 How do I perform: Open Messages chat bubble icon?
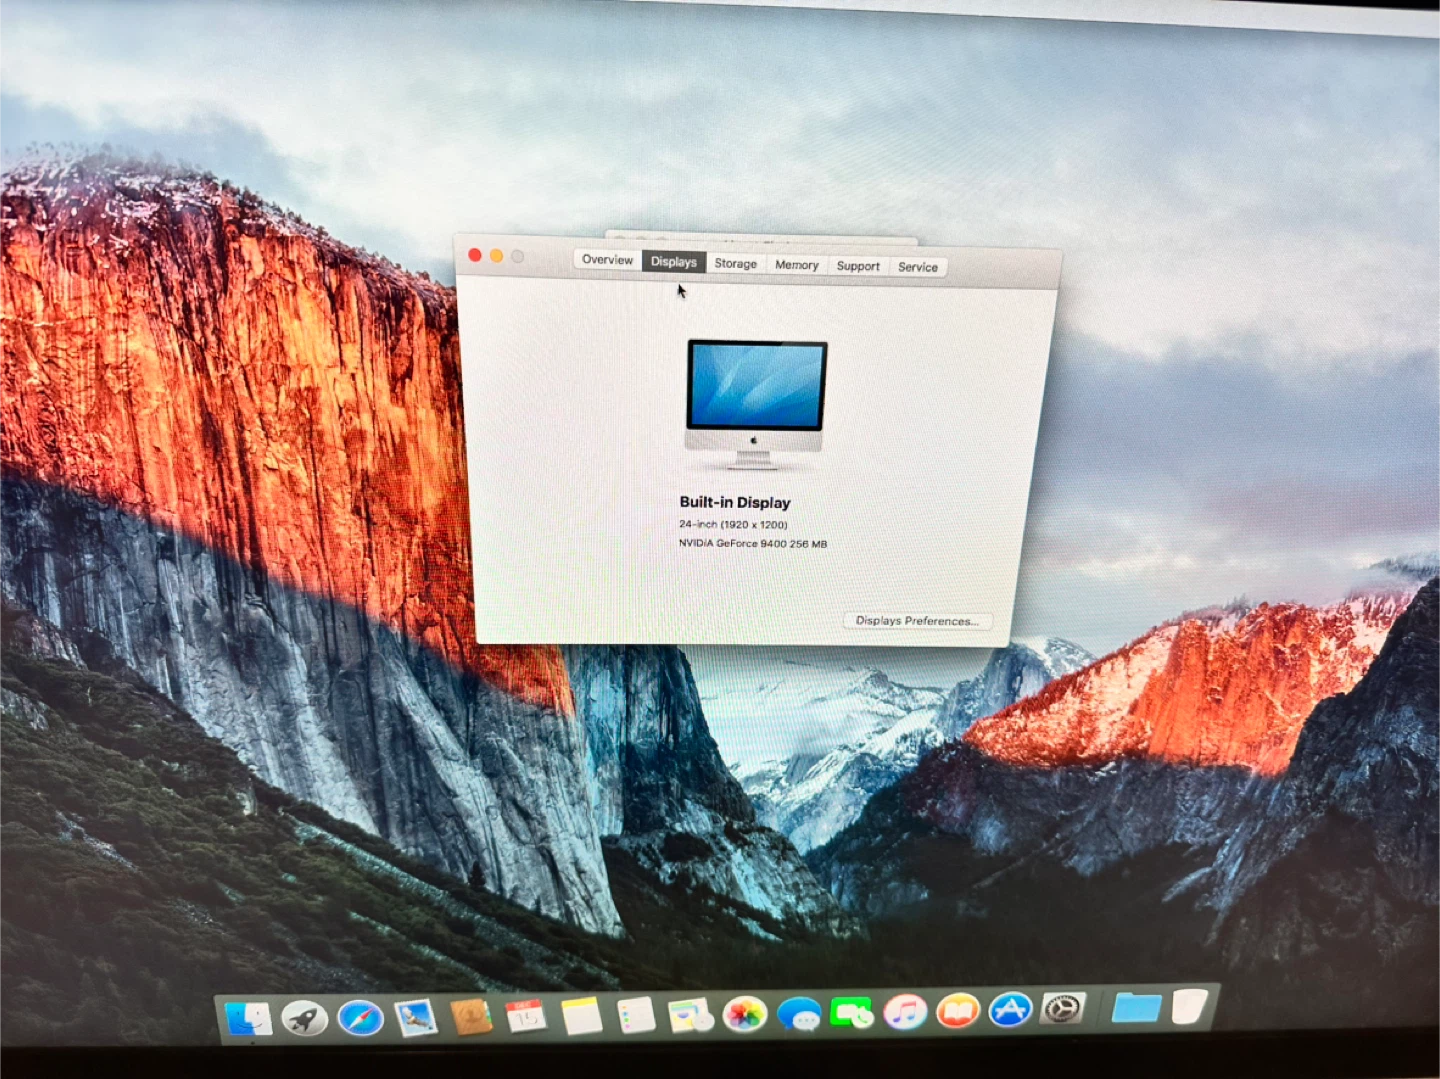click(799, 1014)
